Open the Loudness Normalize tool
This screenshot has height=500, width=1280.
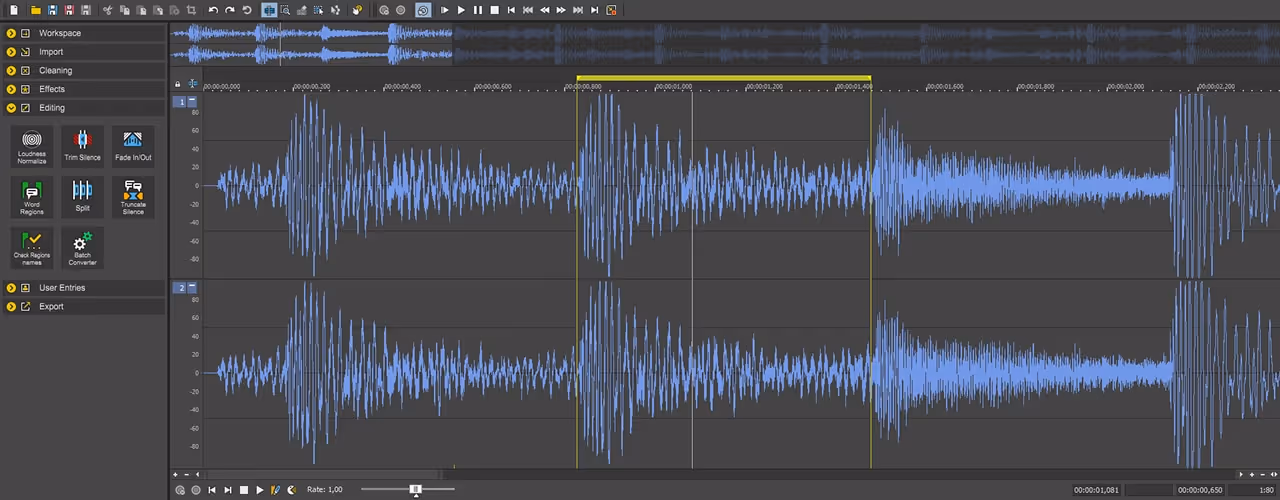point(32,146)
